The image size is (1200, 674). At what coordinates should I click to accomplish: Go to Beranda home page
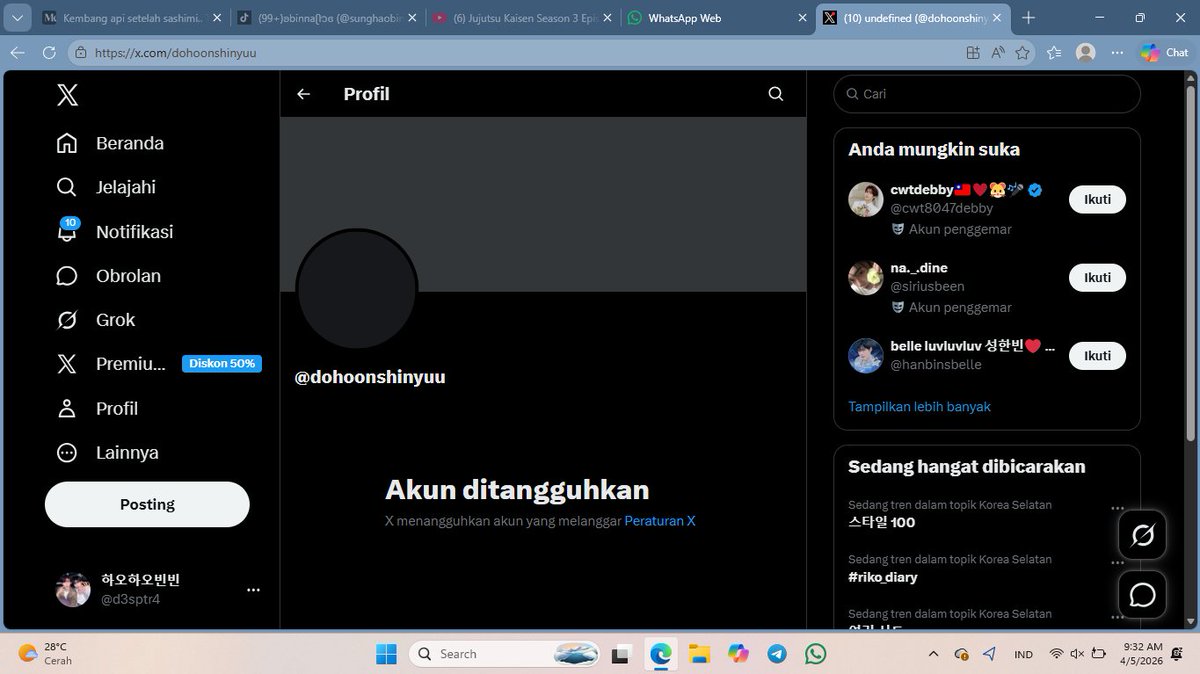[x=110, y=143]
